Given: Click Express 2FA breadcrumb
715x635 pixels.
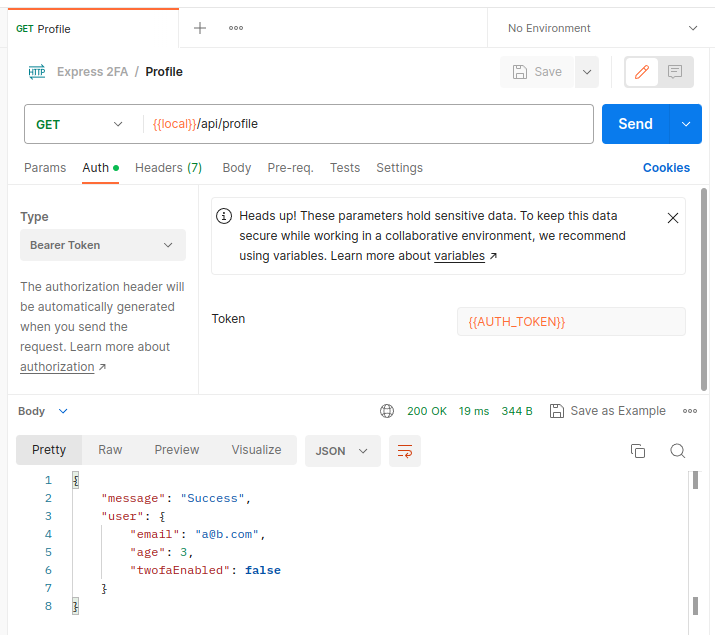Looking at the screenshot, I should point(92,72).
